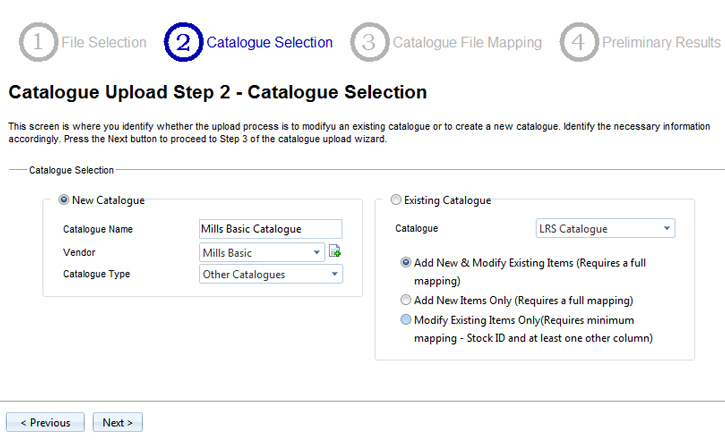The height and width of the screenshot is (441, 725).
Task: Open the Vendor dropdown showing Mills Basic
Action: [263, 252]
